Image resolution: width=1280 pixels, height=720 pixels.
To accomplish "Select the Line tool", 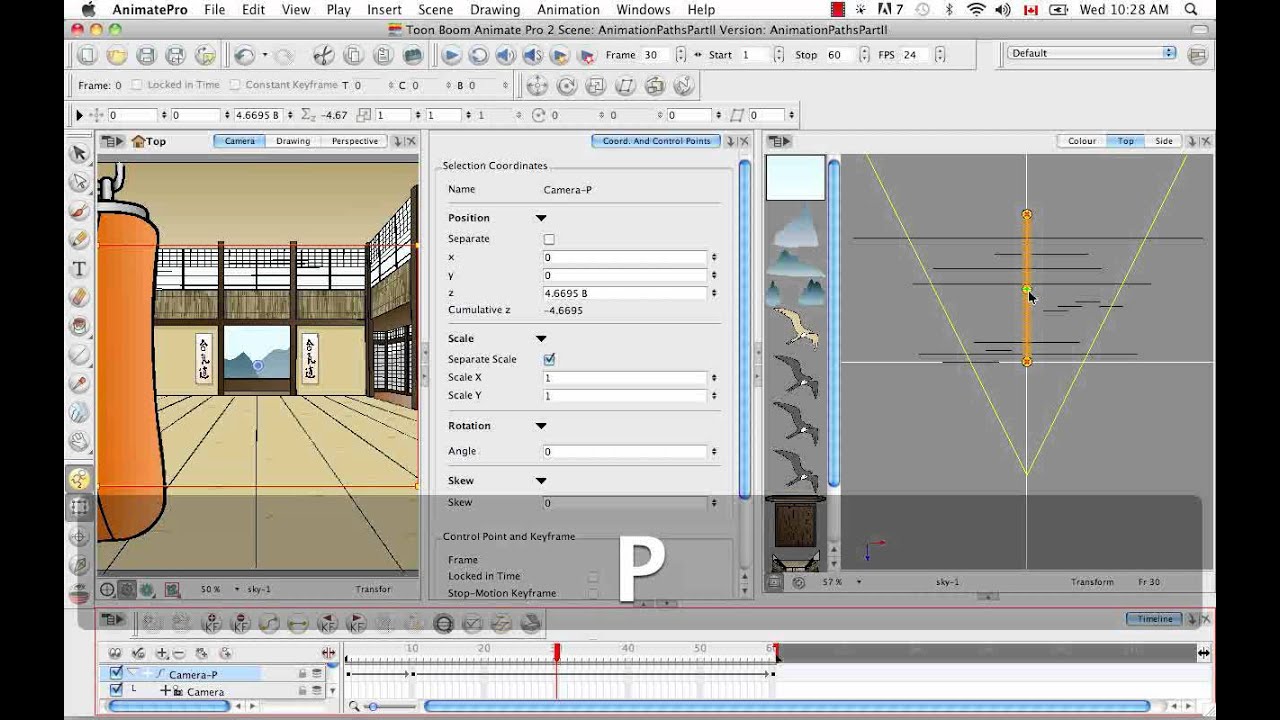I will pyautogui.click(x=79, y=355).
